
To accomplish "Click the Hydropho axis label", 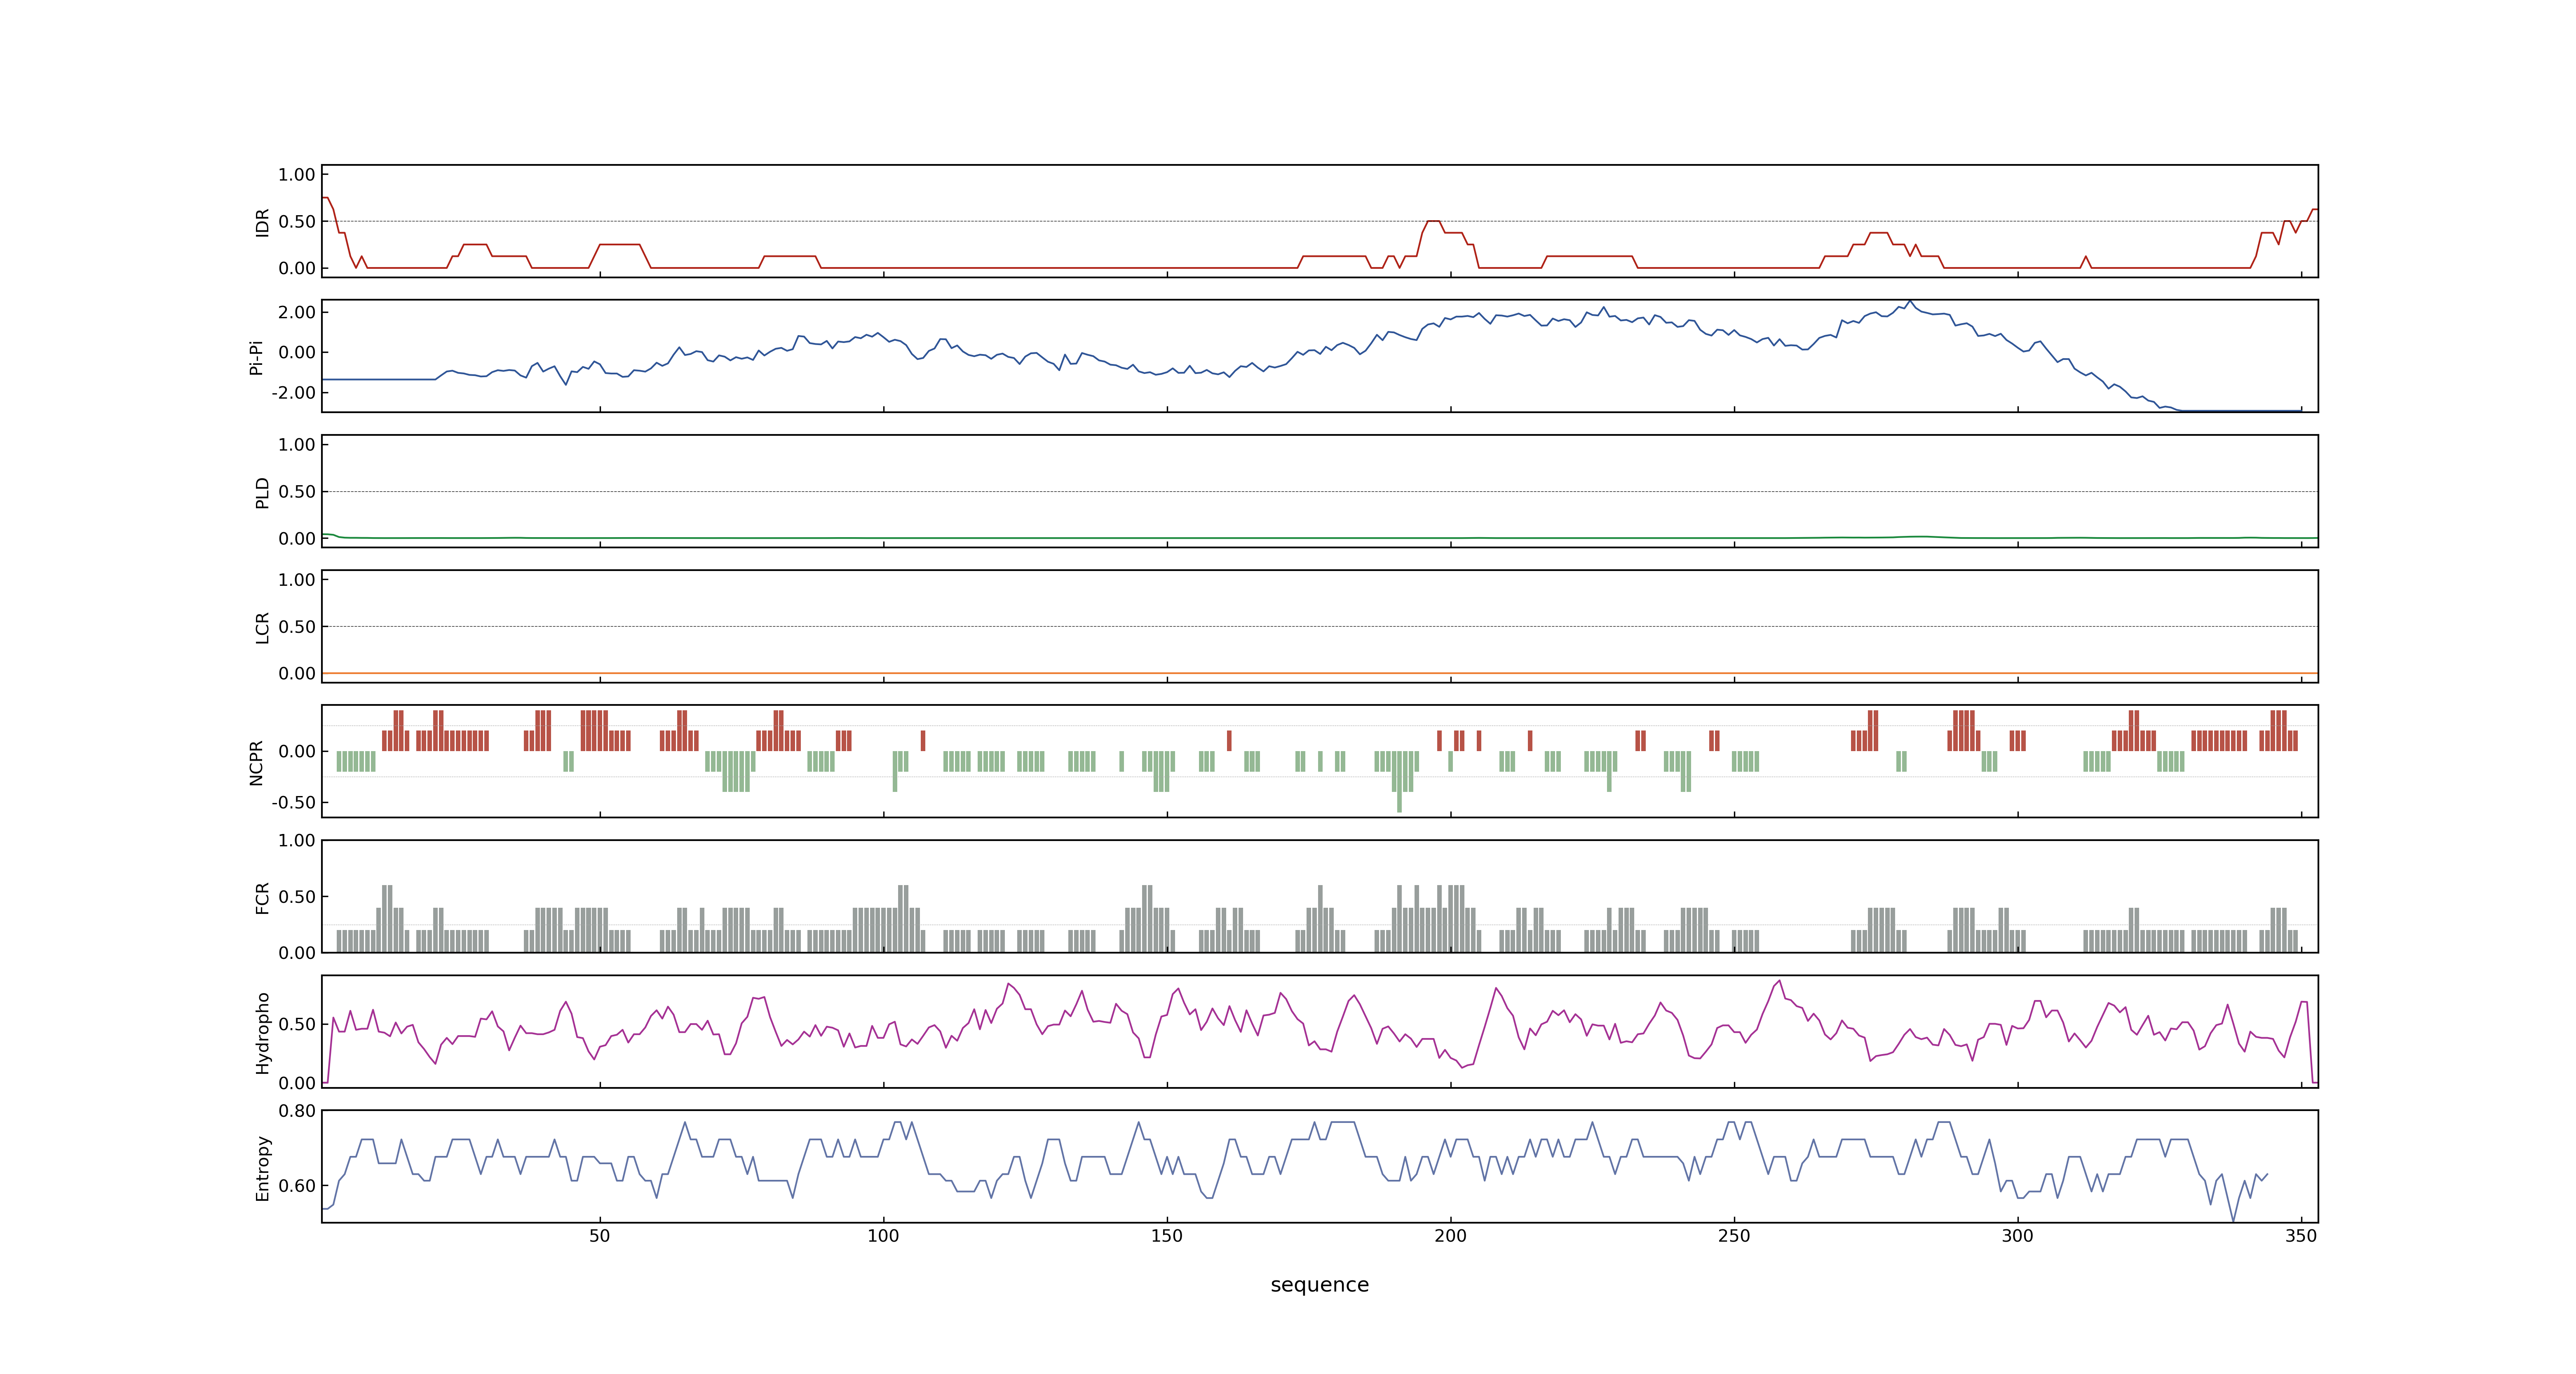I will click(x=262, y=1033).
